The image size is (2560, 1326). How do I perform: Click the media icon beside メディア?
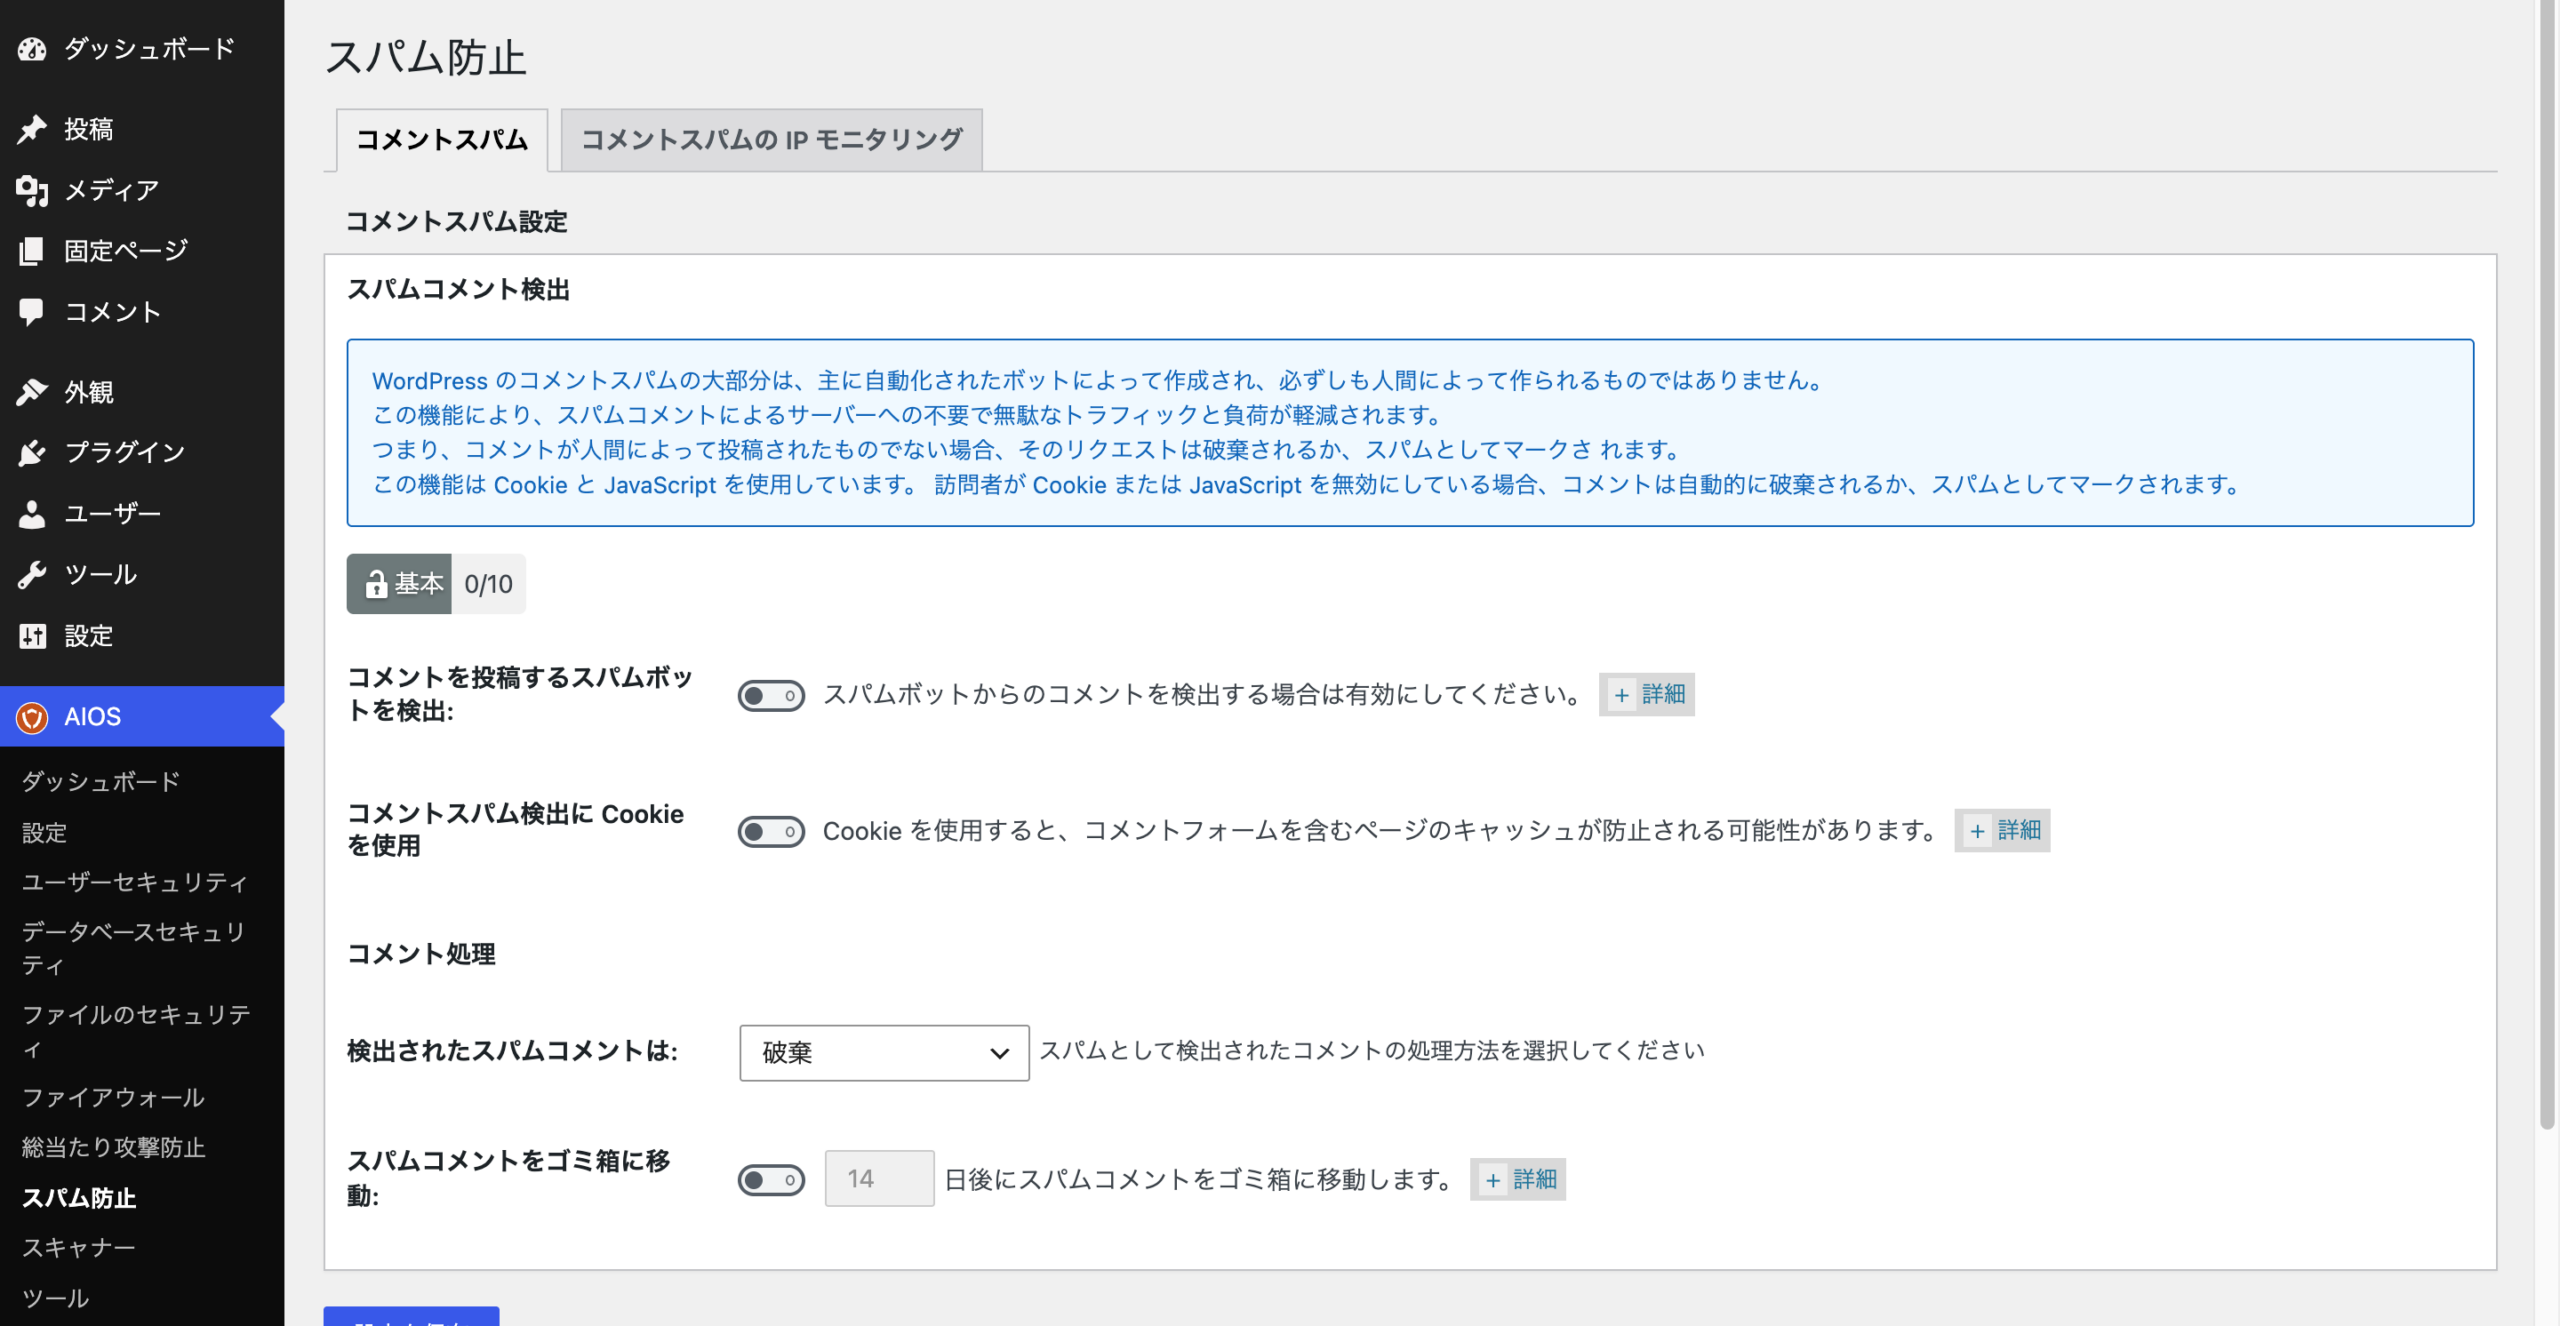tap(32, 190)
